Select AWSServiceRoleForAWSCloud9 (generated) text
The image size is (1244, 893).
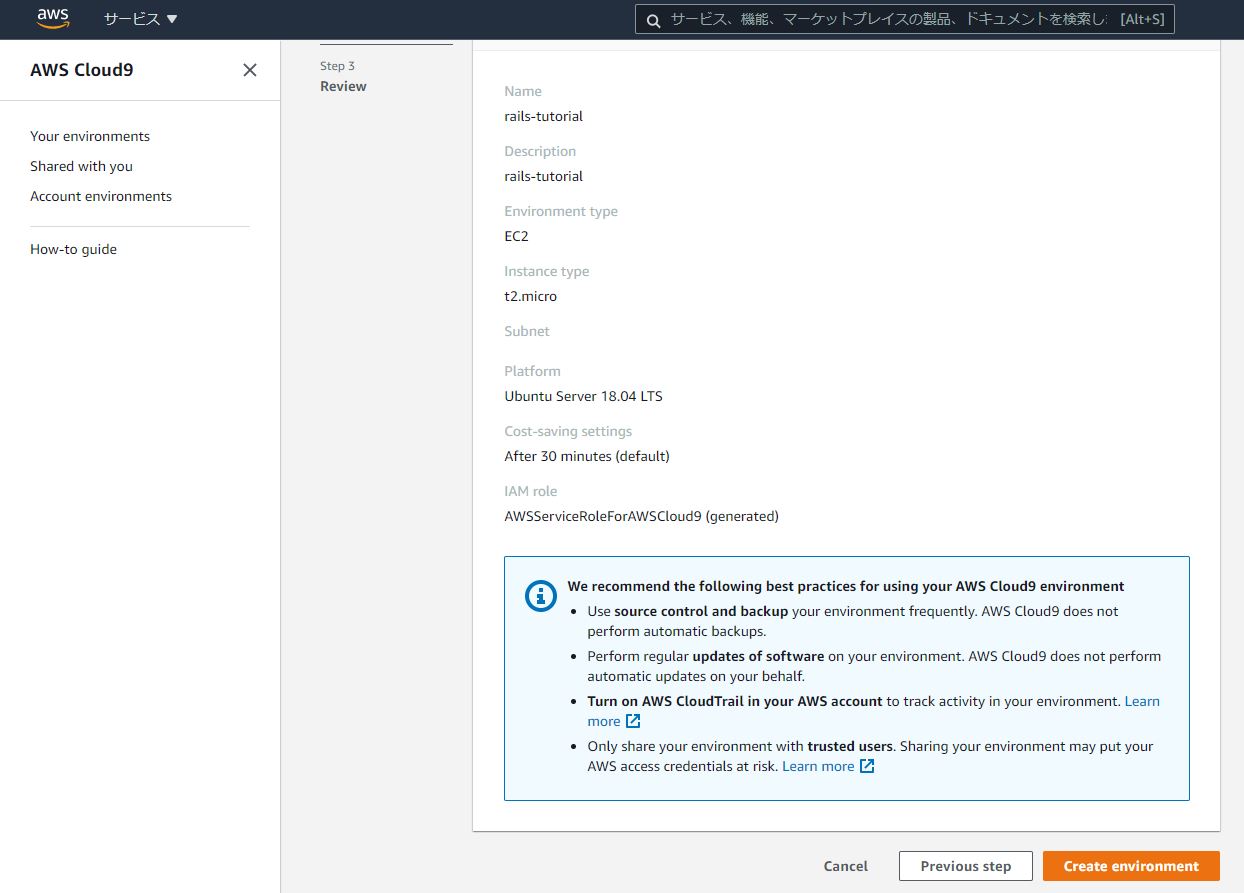click(641, 516)
